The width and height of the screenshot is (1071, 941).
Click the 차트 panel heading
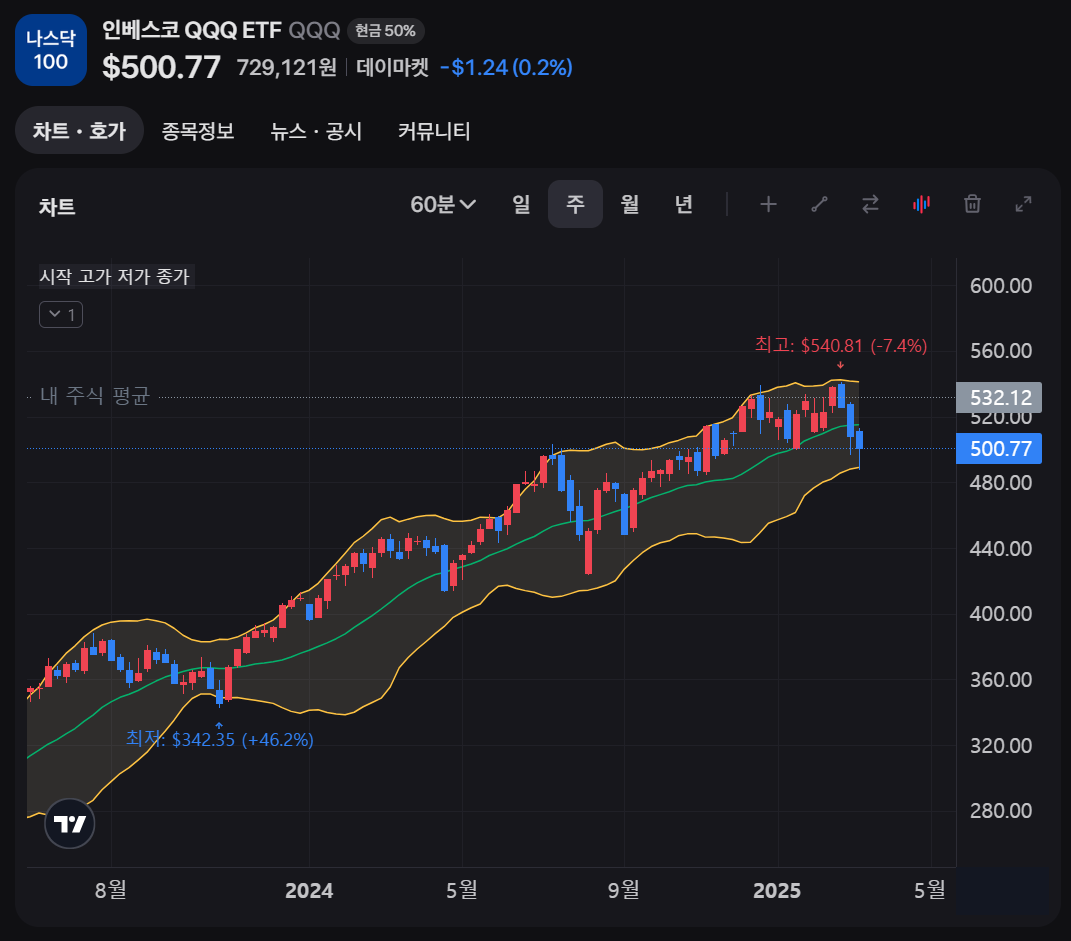coord(57,207)
